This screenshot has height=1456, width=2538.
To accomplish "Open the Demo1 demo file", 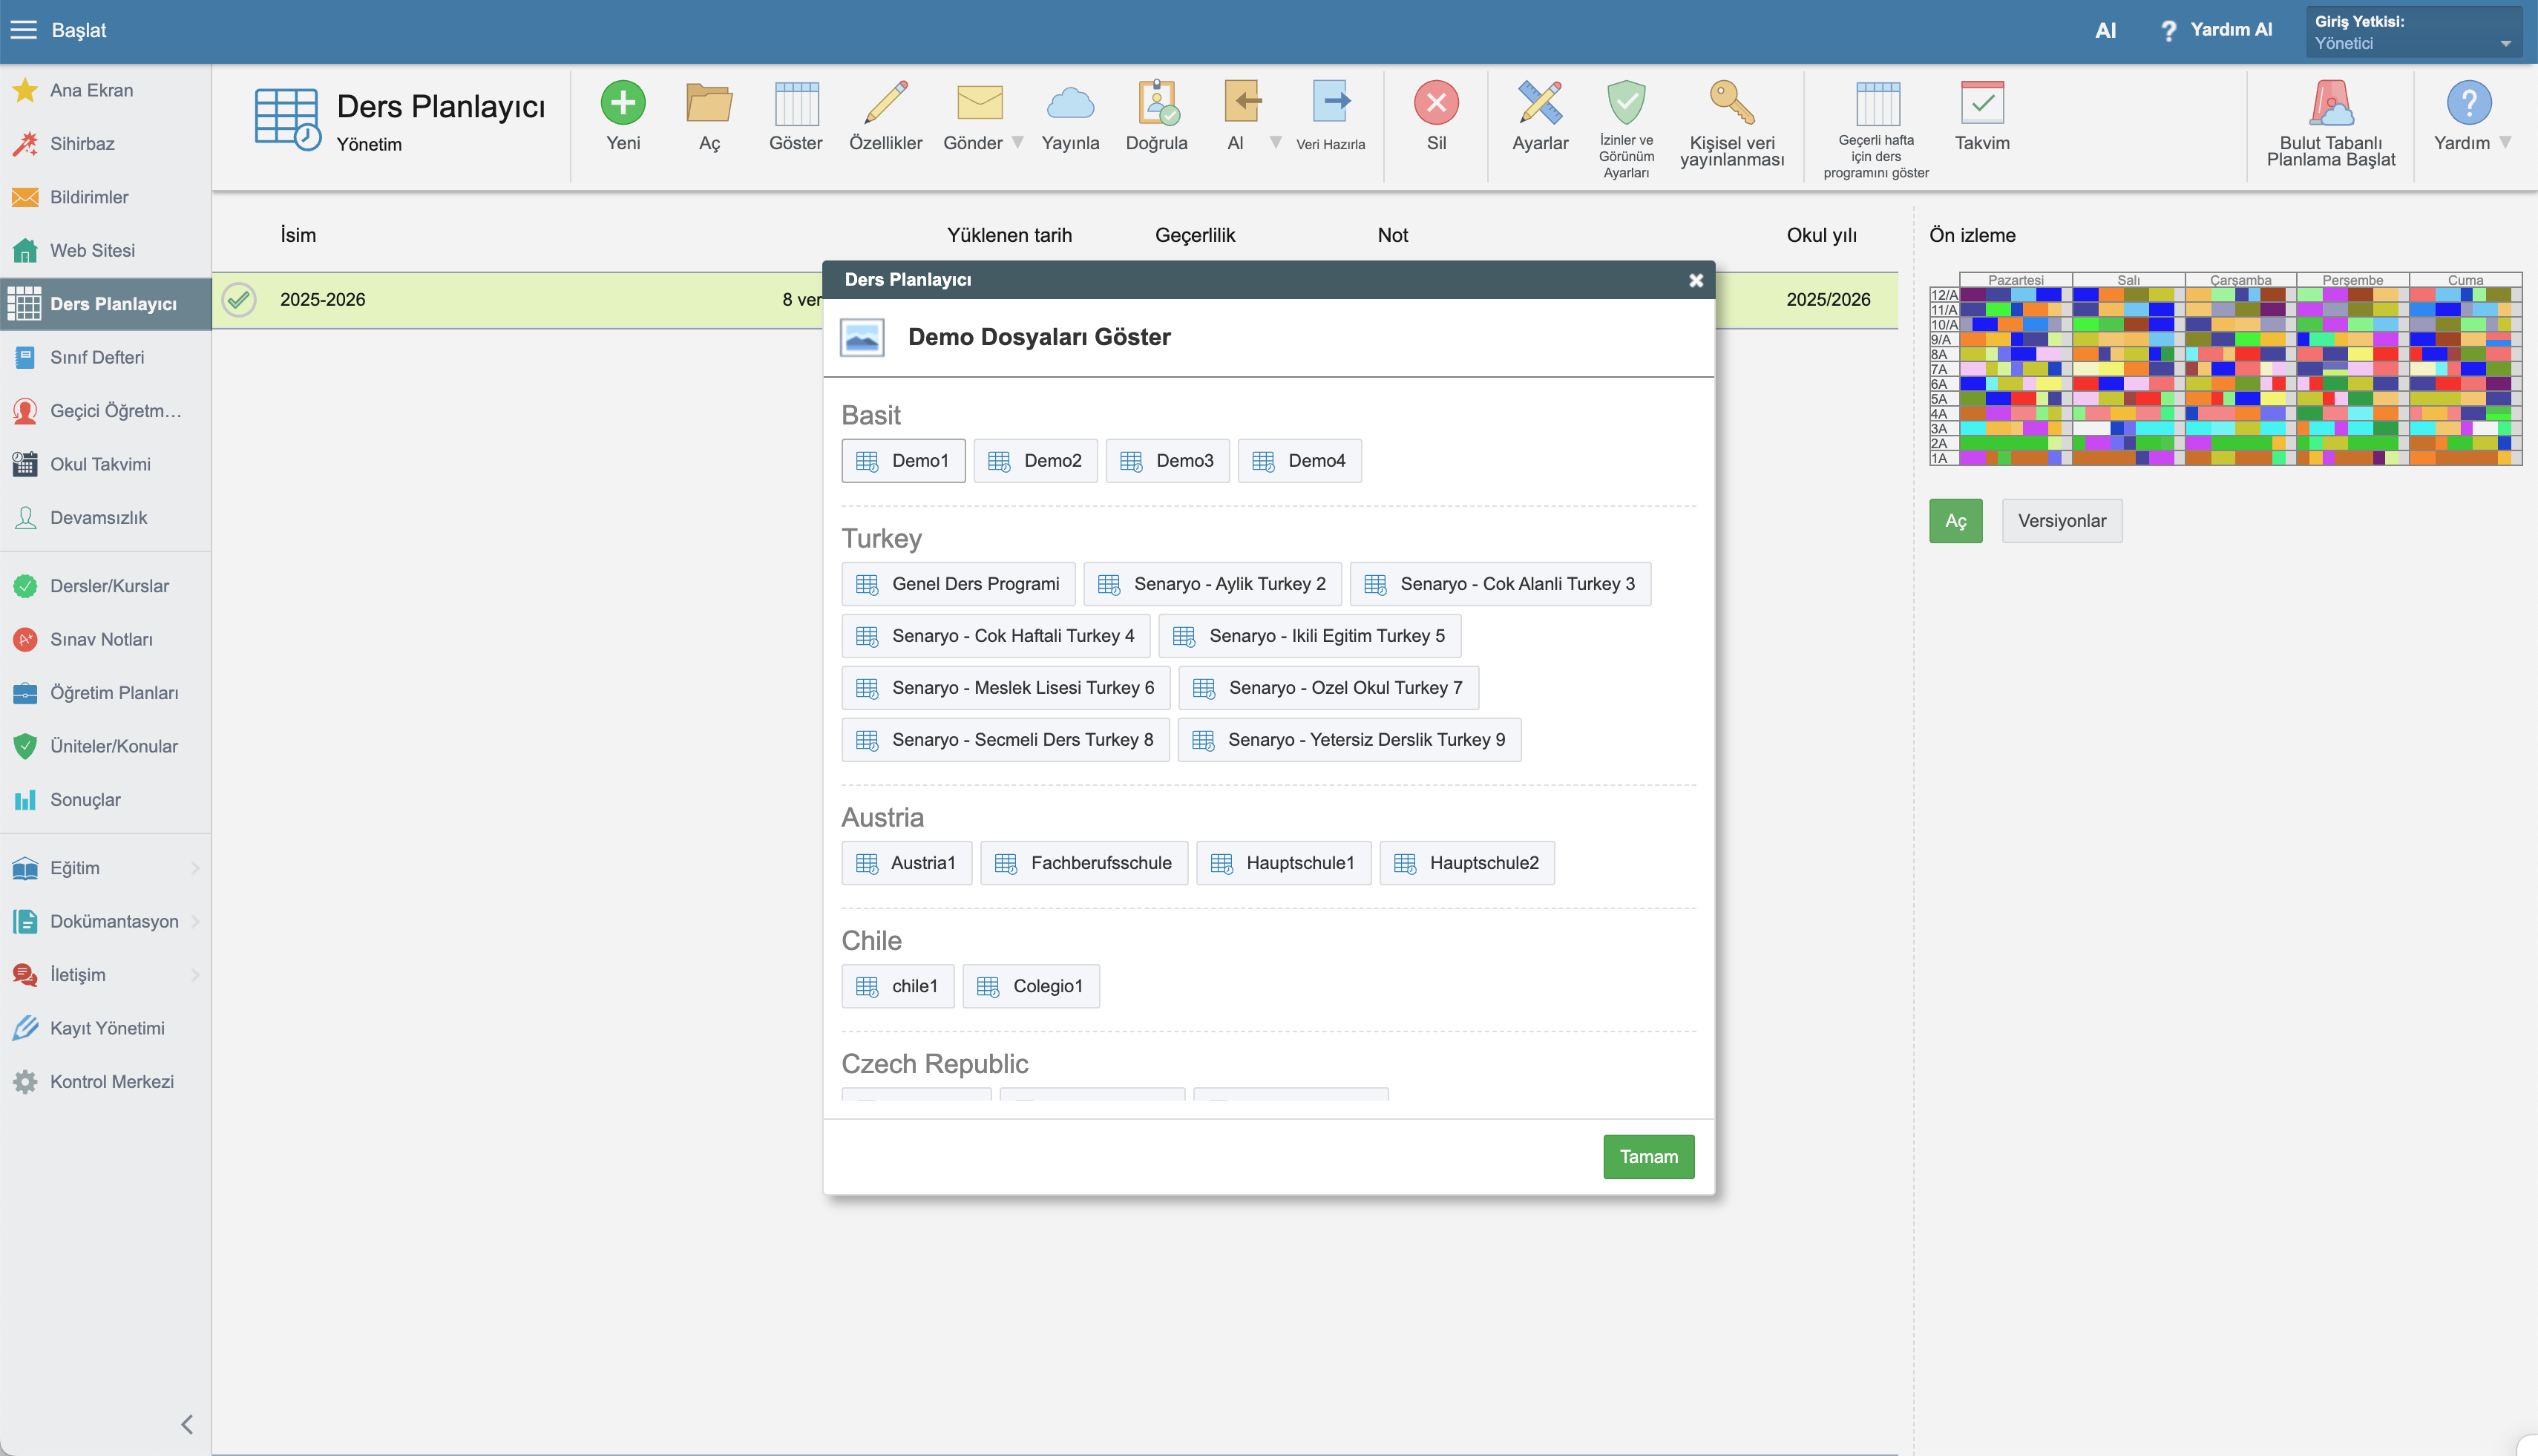I will click(903, 461).
